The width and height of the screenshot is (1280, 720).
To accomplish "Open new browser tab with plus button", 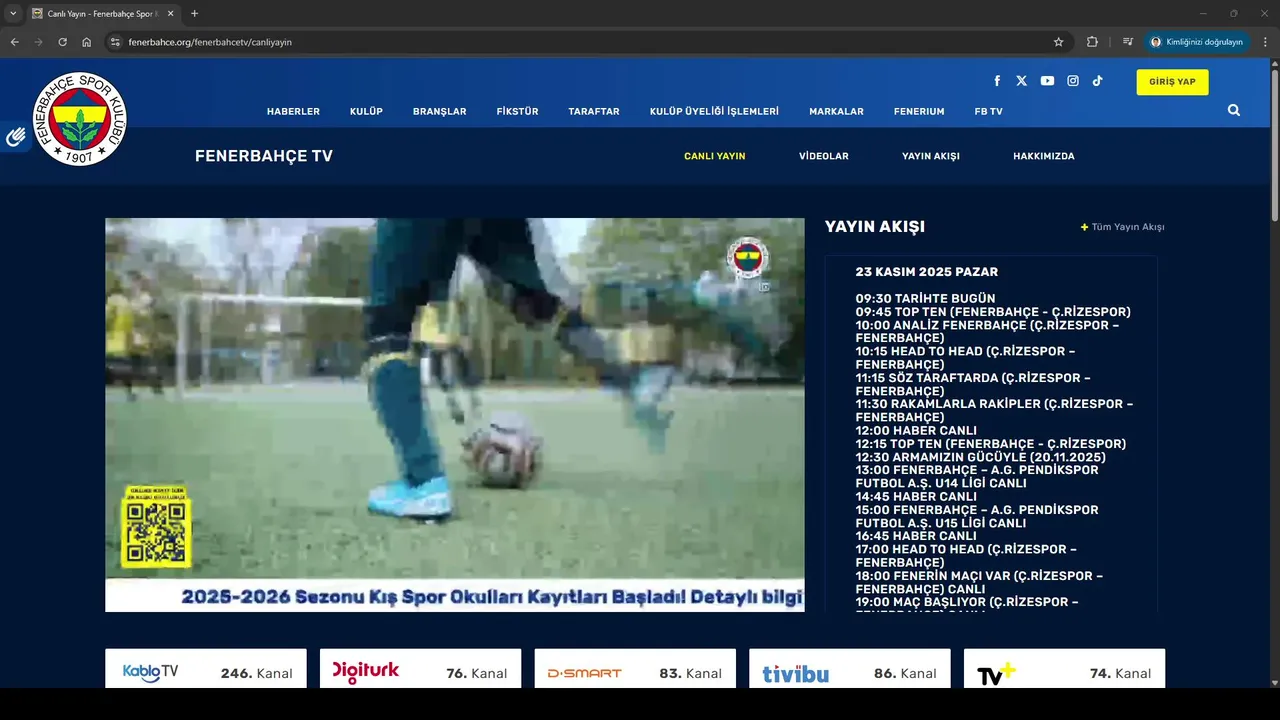I will (x=194, y=14).
